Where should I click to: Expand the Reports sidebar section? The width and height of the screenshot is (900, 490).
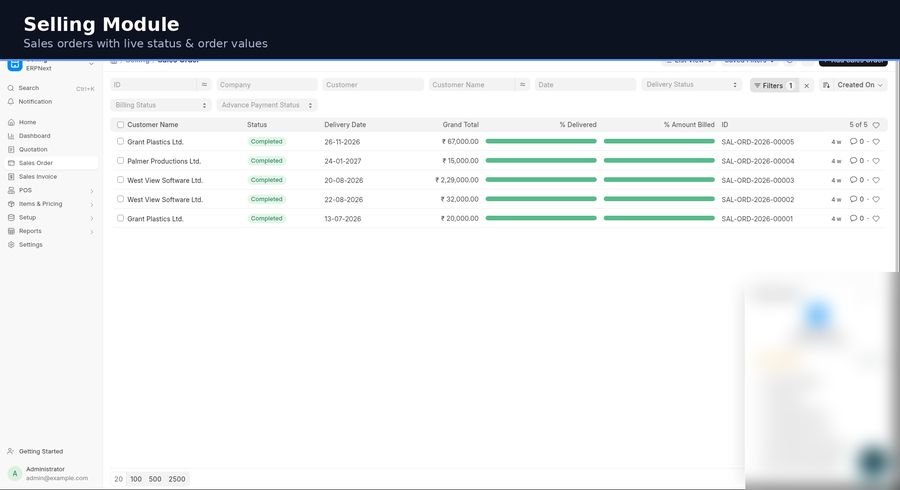92,232
